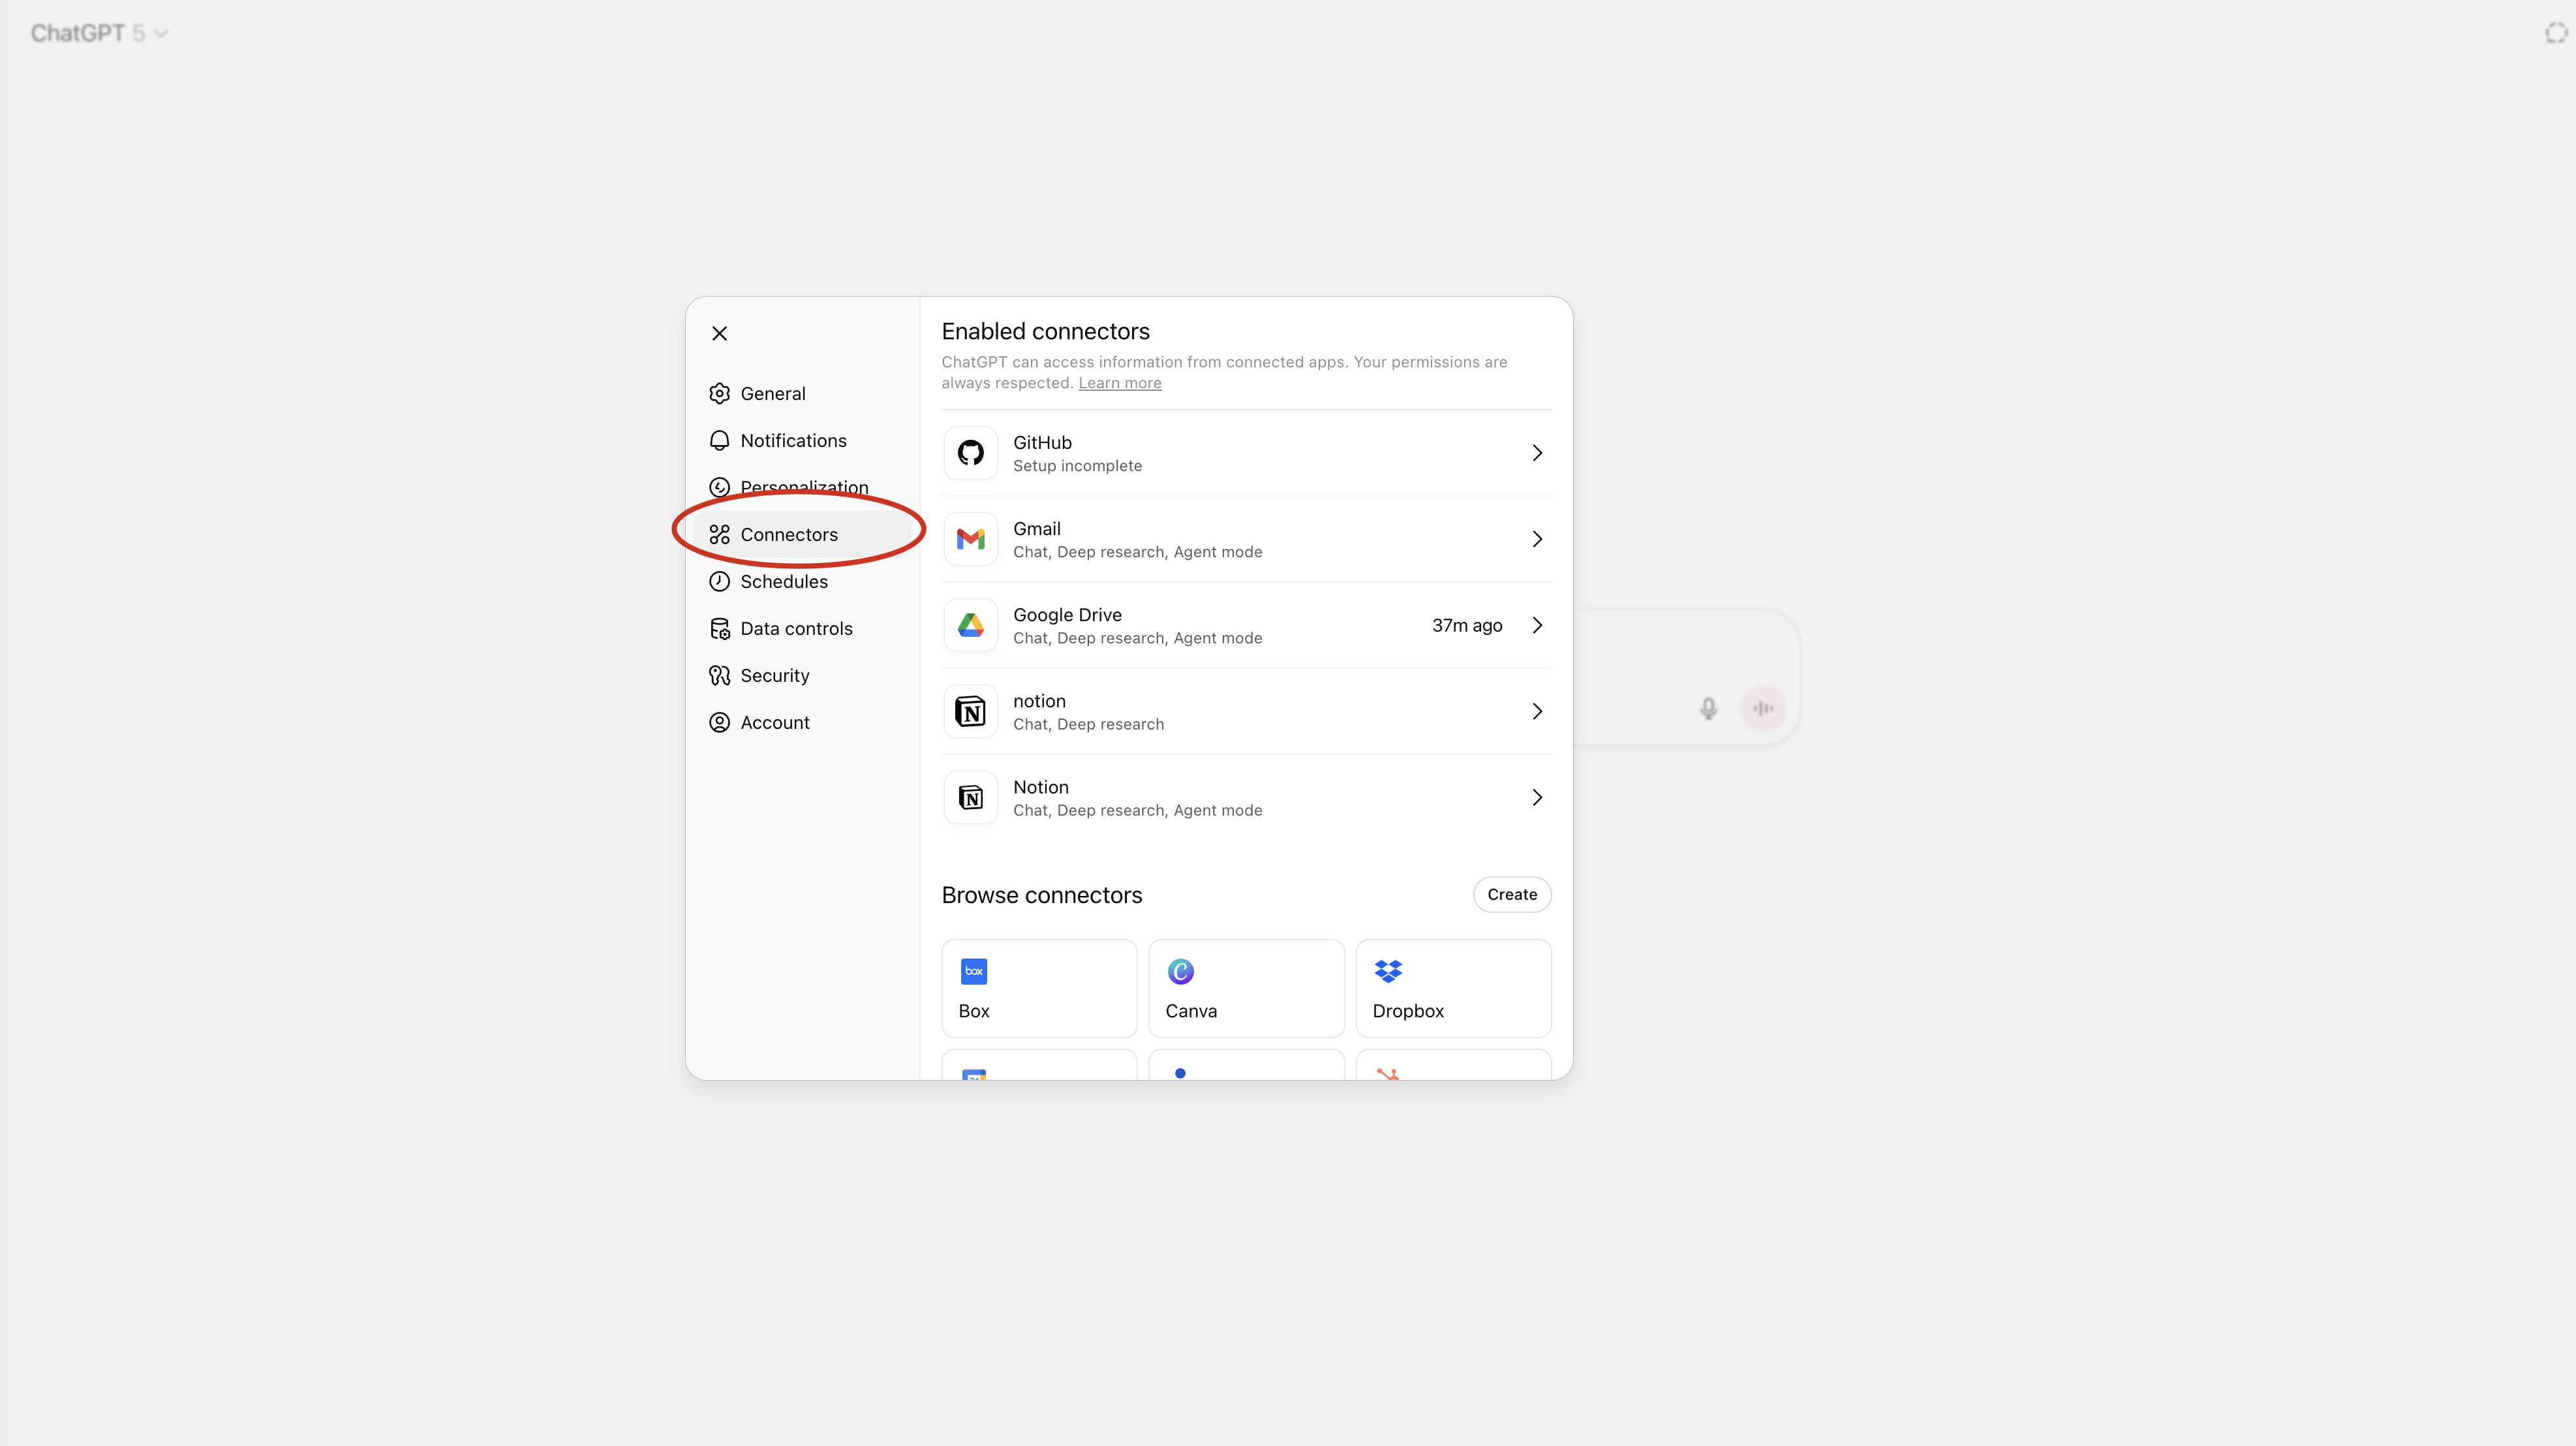This screenshot has width=2576, height=1446.
Task: Click the microphone dictation icon
Action: [1708, 708]
